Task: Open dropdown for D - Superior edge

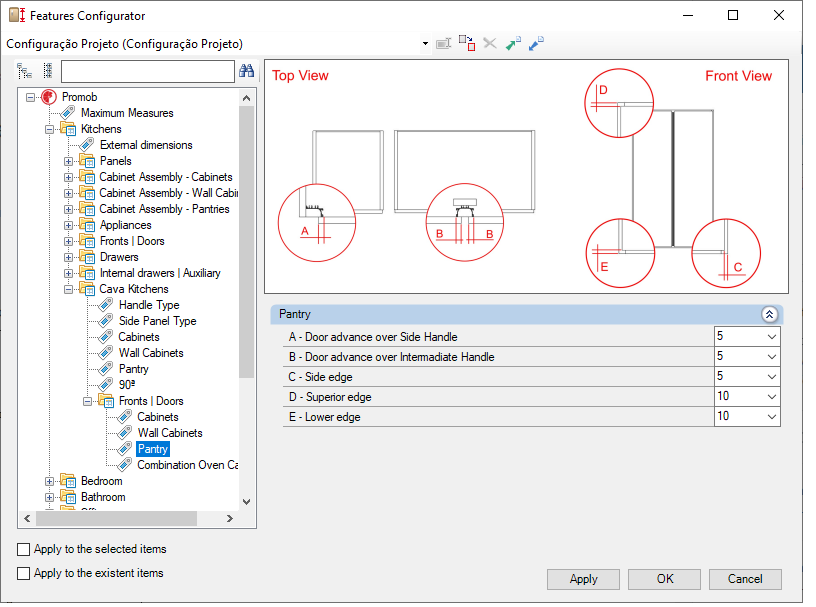Action: tap(772, 397)
